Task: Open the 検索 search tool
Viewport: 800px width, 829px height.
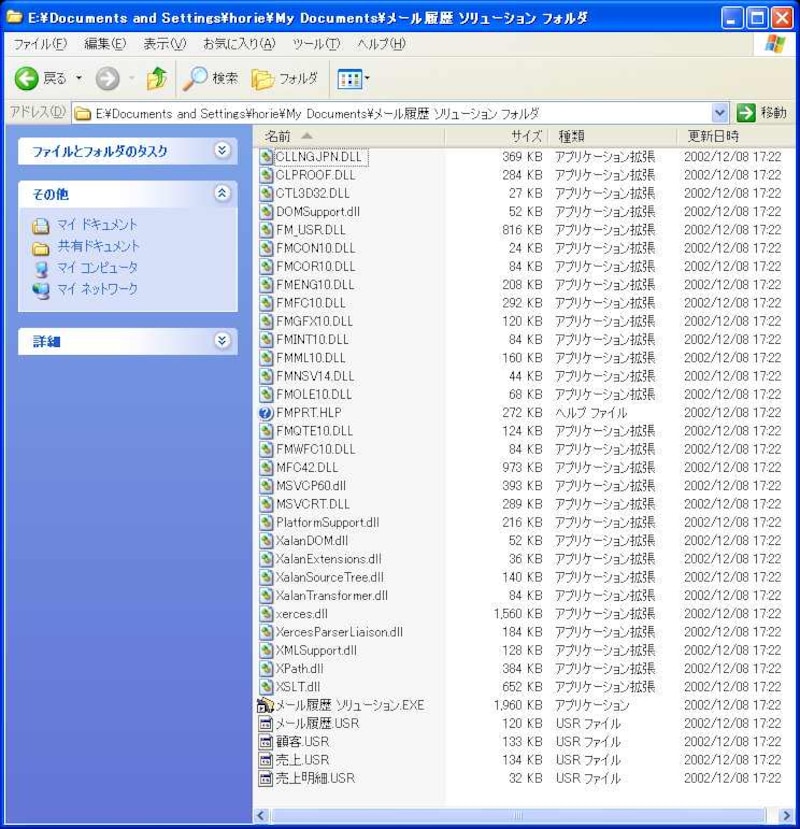Action: coord(210,79)
